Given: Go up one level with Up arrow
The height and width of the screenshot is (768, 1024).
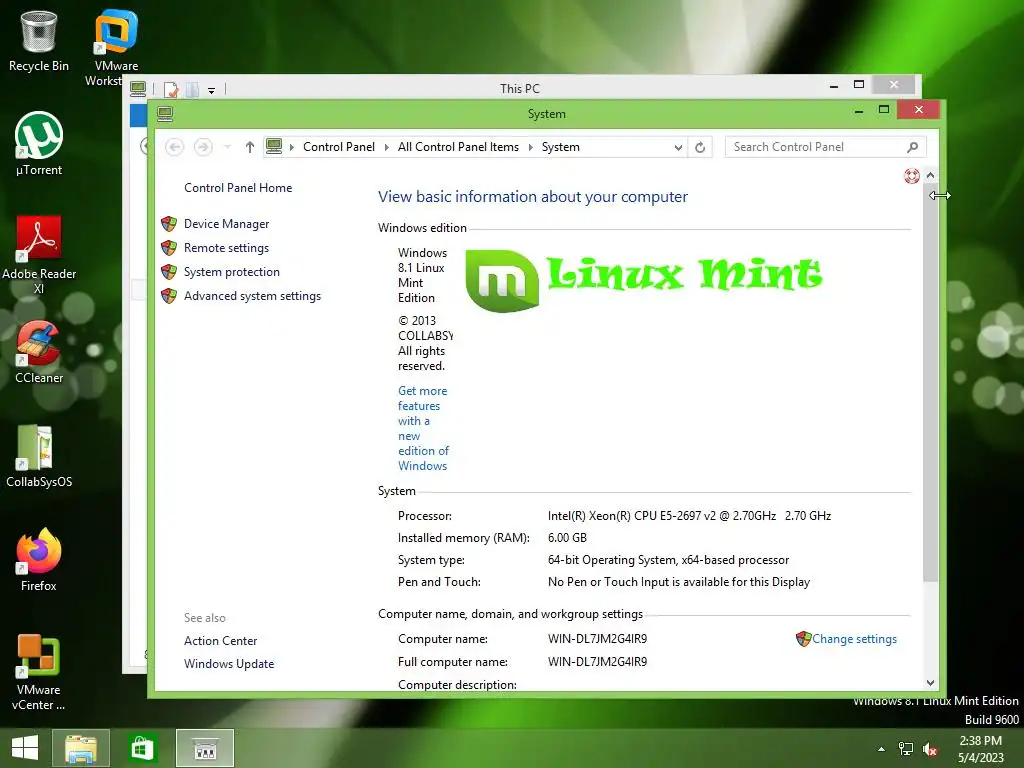Looking at the screenshot, I should pyautogui.click(x=249, y=147).
